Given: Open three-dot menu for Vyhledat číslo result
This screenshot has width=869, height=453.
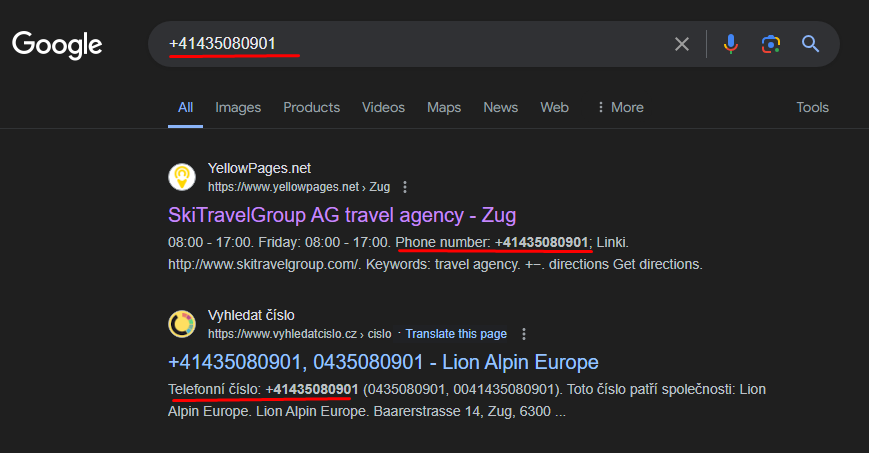Looking at the screenshot, I should click(x=523, y=334).
